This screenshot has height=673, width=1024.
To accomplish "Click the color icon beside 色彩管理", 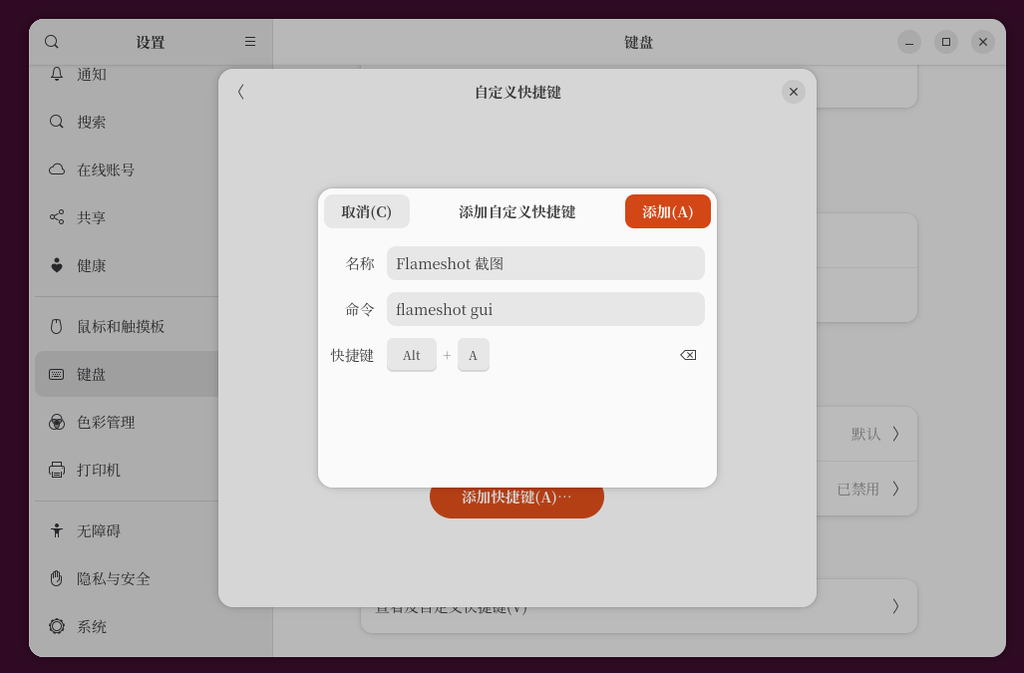I will click(57, 422).
